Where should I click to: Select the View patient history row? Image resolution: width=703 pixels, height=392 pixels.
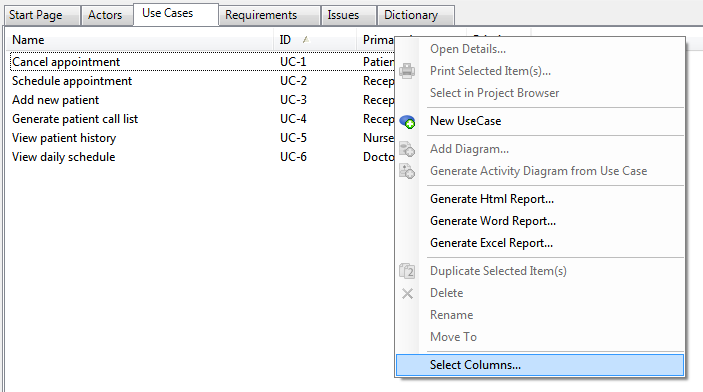(202, 138)
